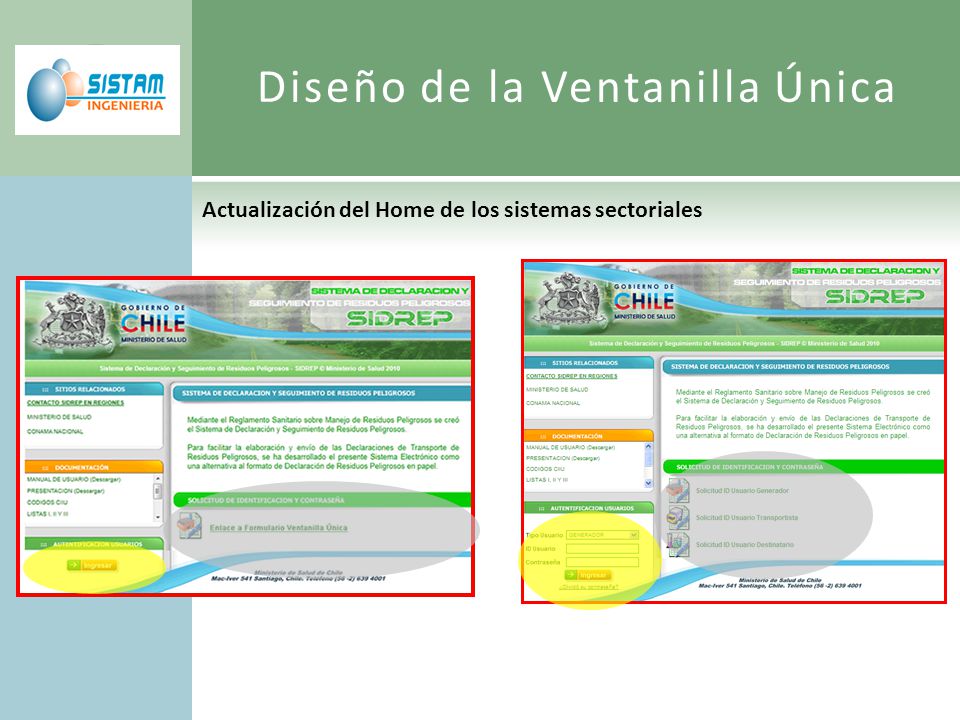Click the Contraseña input field

coord(602,562)
